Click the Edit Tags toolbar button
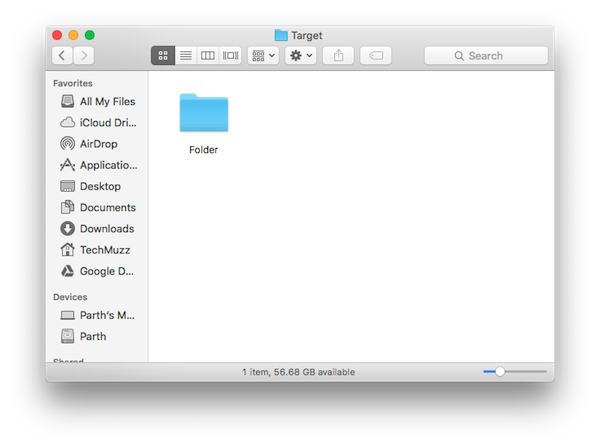Viewport: 600px width, 447px height. (x=376, y=56)
